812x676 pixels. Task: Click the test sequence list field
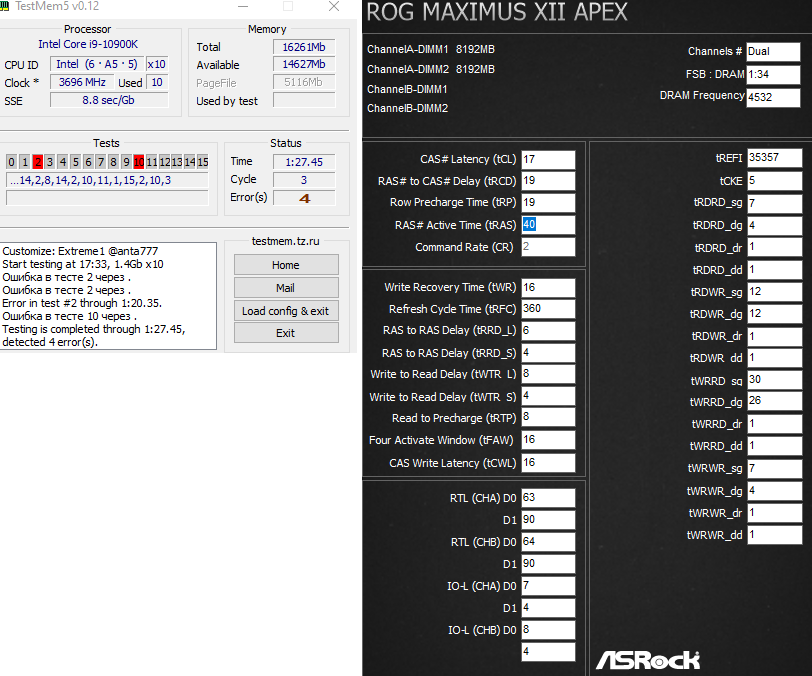click(107, 180)
